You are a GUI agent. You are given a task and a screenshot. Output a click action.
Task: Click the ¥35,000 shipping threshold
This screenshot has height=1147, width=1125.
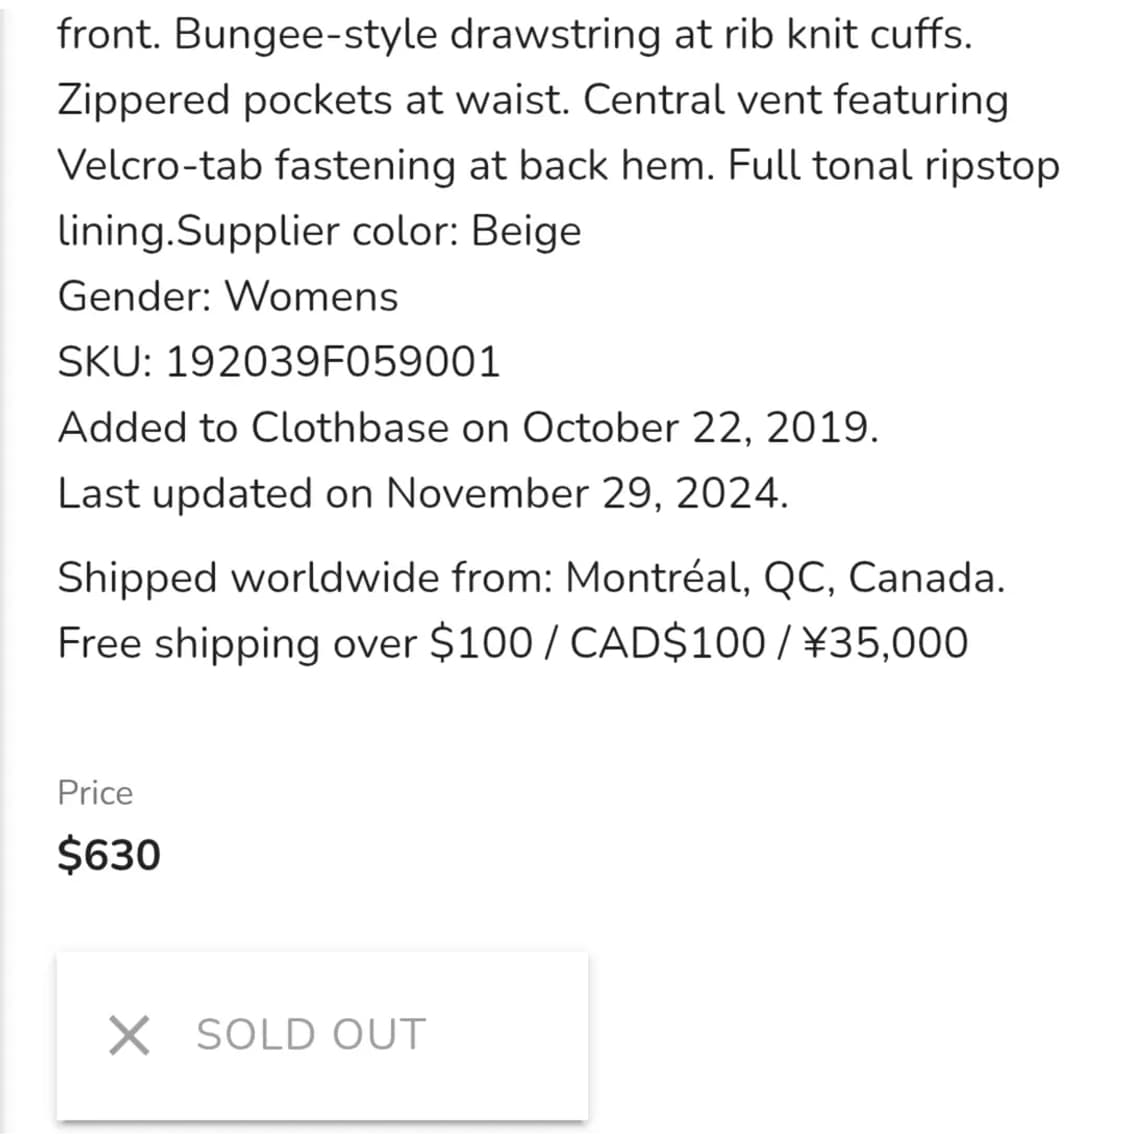(885, 643)
